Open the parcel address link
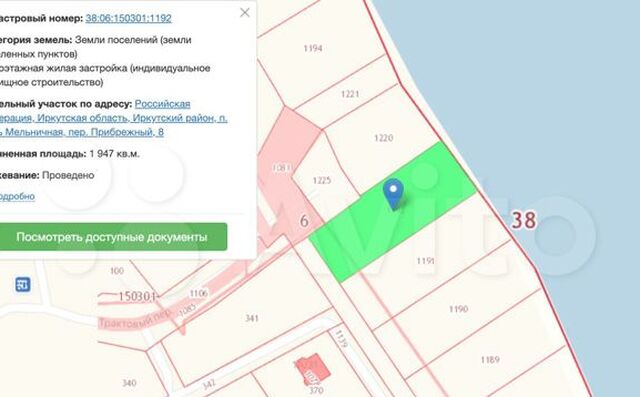The height and width of the screenshot is (397, 640). pos(113,118)
